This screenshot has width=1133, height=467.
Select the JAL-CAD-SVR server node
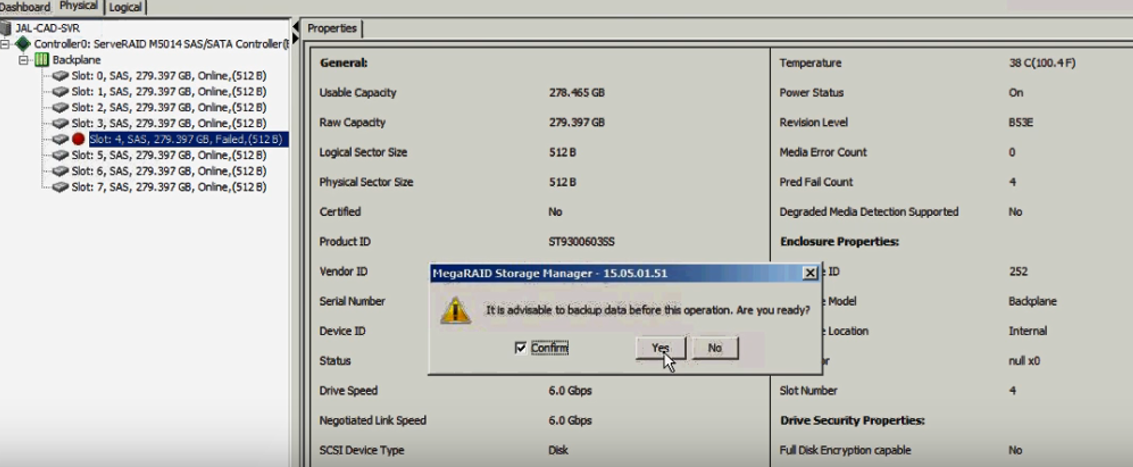click(48, 28)
